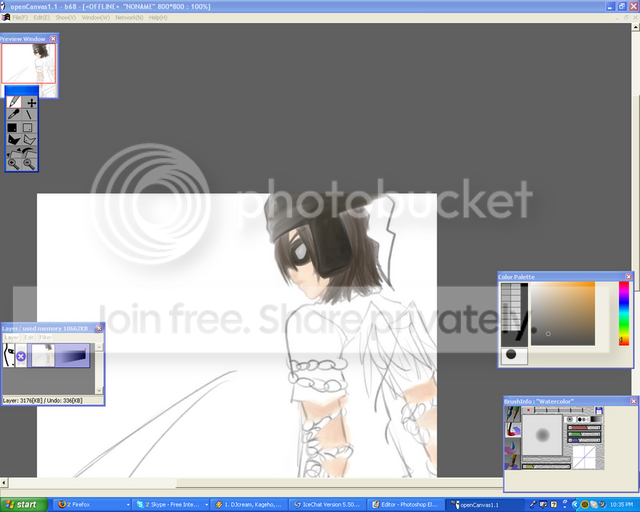Viewport: 640px width, 512px height.
Task: Close the BrushInfo Watercolor panel
Action: click(633, 401)
